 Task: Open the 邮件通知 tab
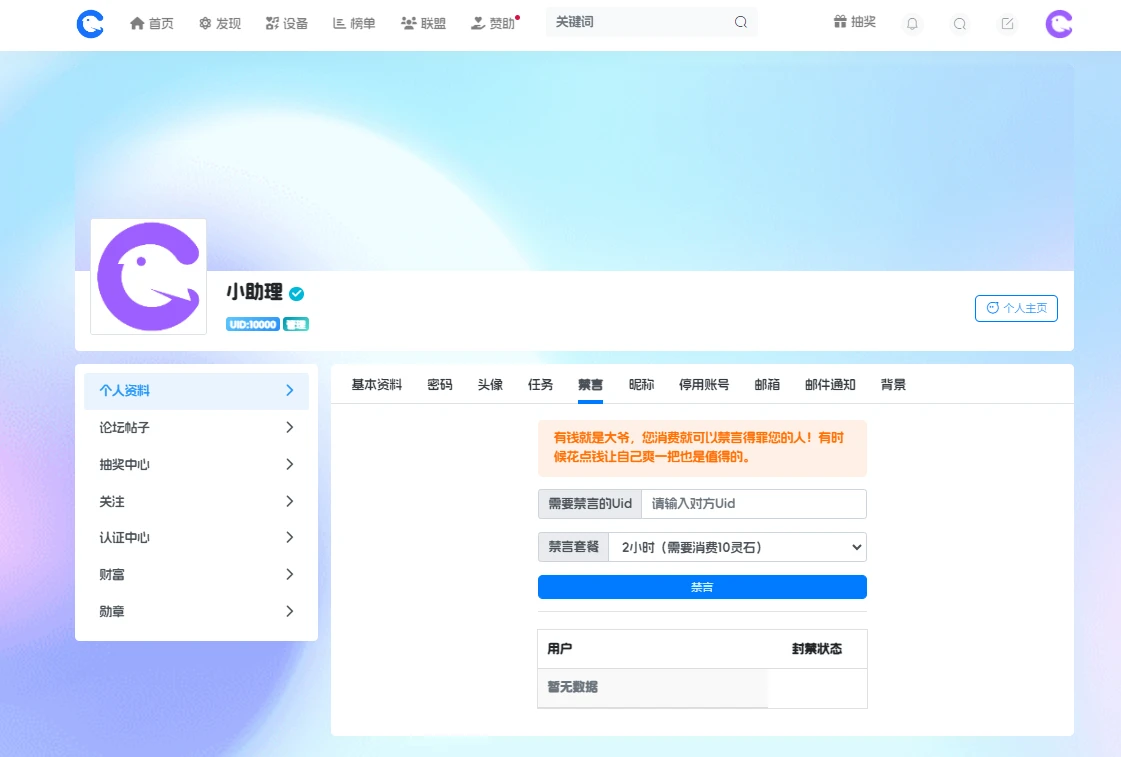830,385
